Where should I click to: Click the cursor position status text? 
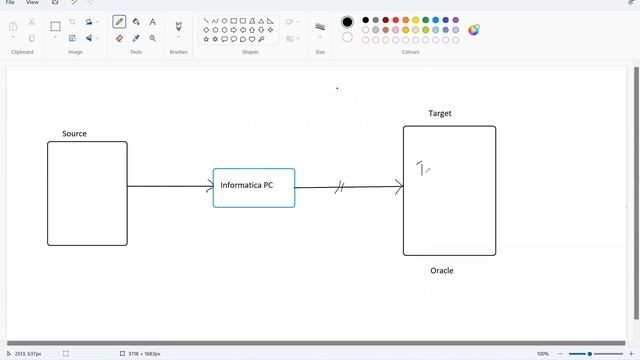pos(28,353)
